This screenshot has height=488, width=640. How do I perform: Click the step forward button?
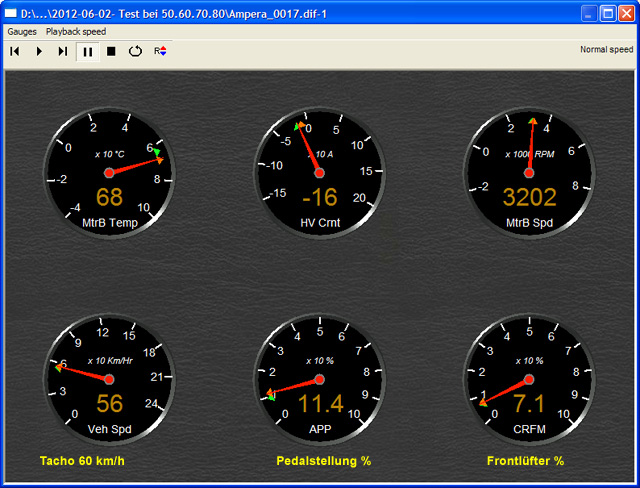click(63, 51)
